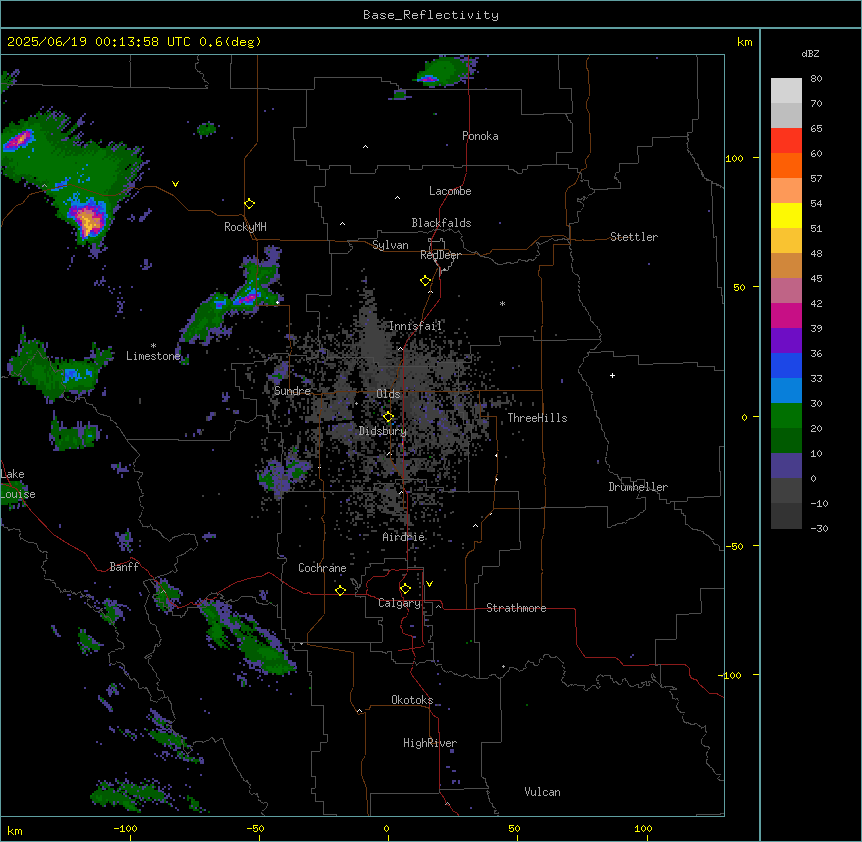Click the Vulcan town label

(x=543, y=792)
